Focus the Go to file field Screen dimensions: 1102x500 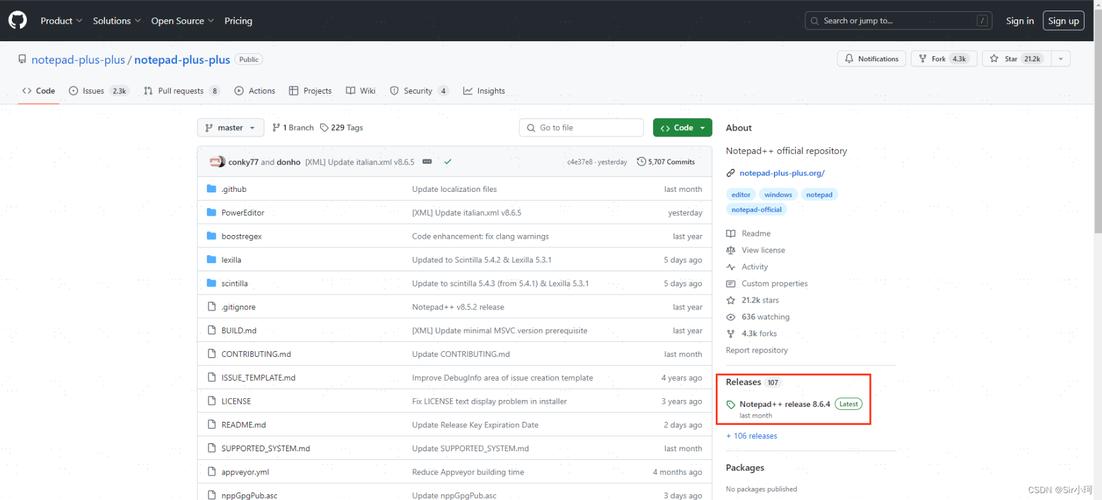581,128
